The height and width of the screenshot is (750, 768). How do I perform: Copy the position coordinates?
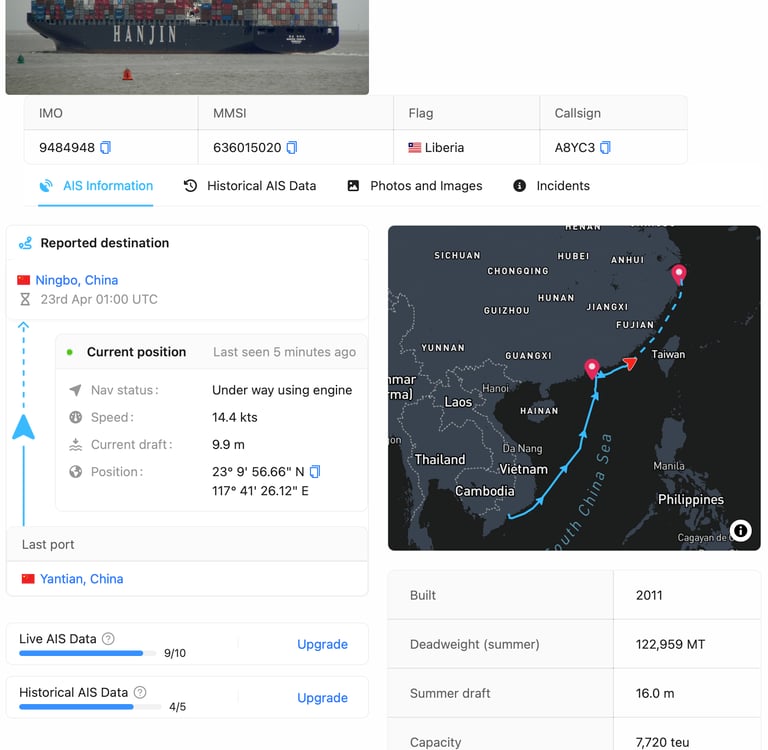click(315, 471)
